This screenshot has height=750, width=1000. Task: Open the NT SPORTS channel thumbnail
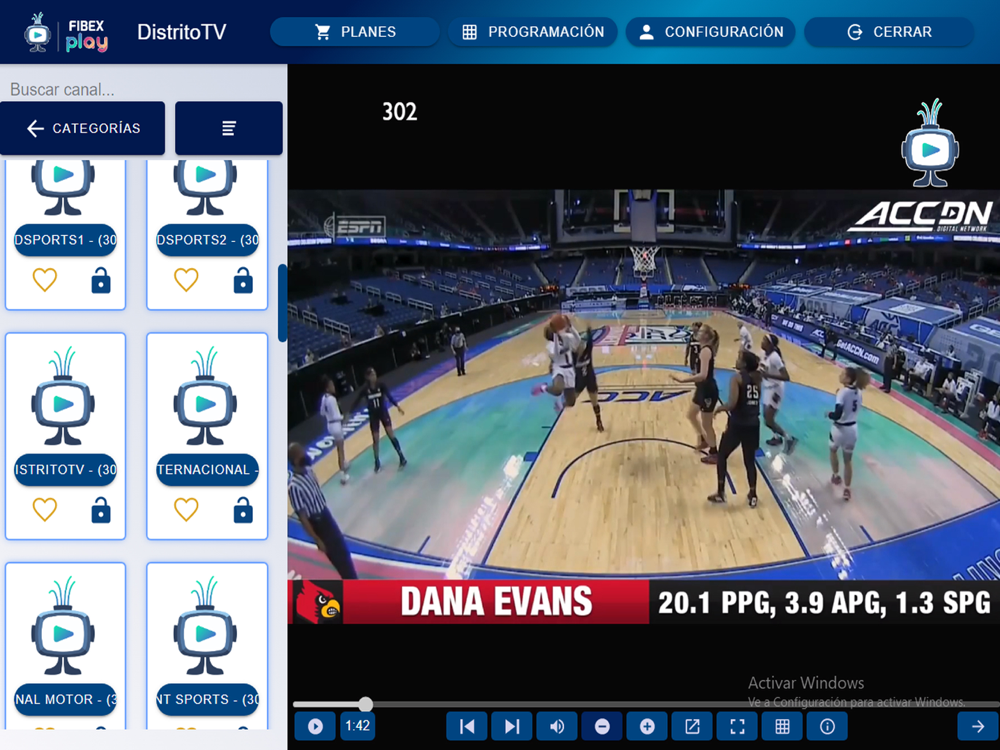pyautogui.click(x=205, y=626)
